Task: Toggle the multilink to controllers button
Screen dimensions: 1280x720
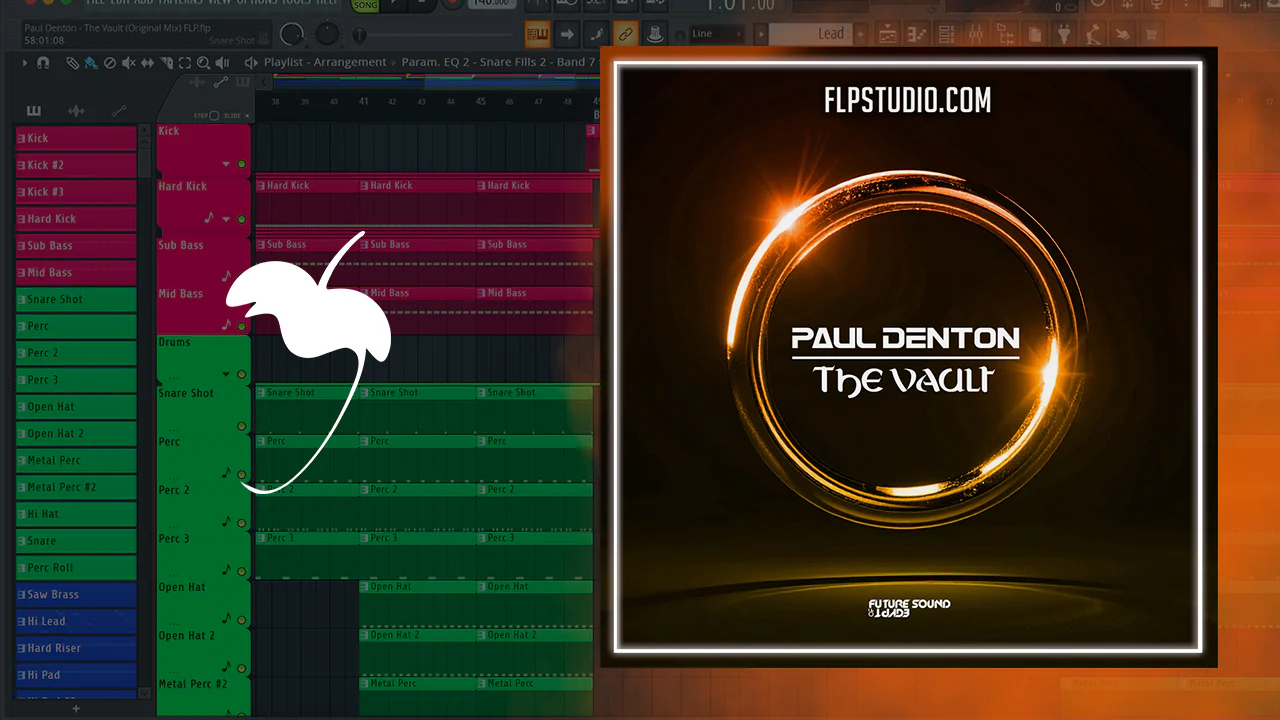Action: 626,35
